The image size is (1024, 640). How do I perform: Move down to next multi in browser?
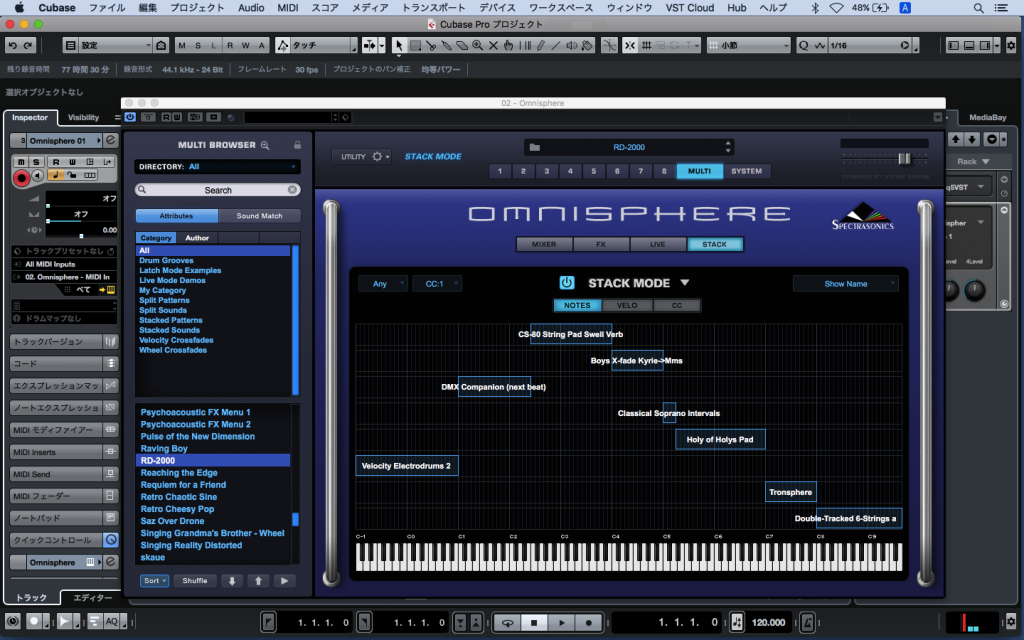tap(232, 581)
